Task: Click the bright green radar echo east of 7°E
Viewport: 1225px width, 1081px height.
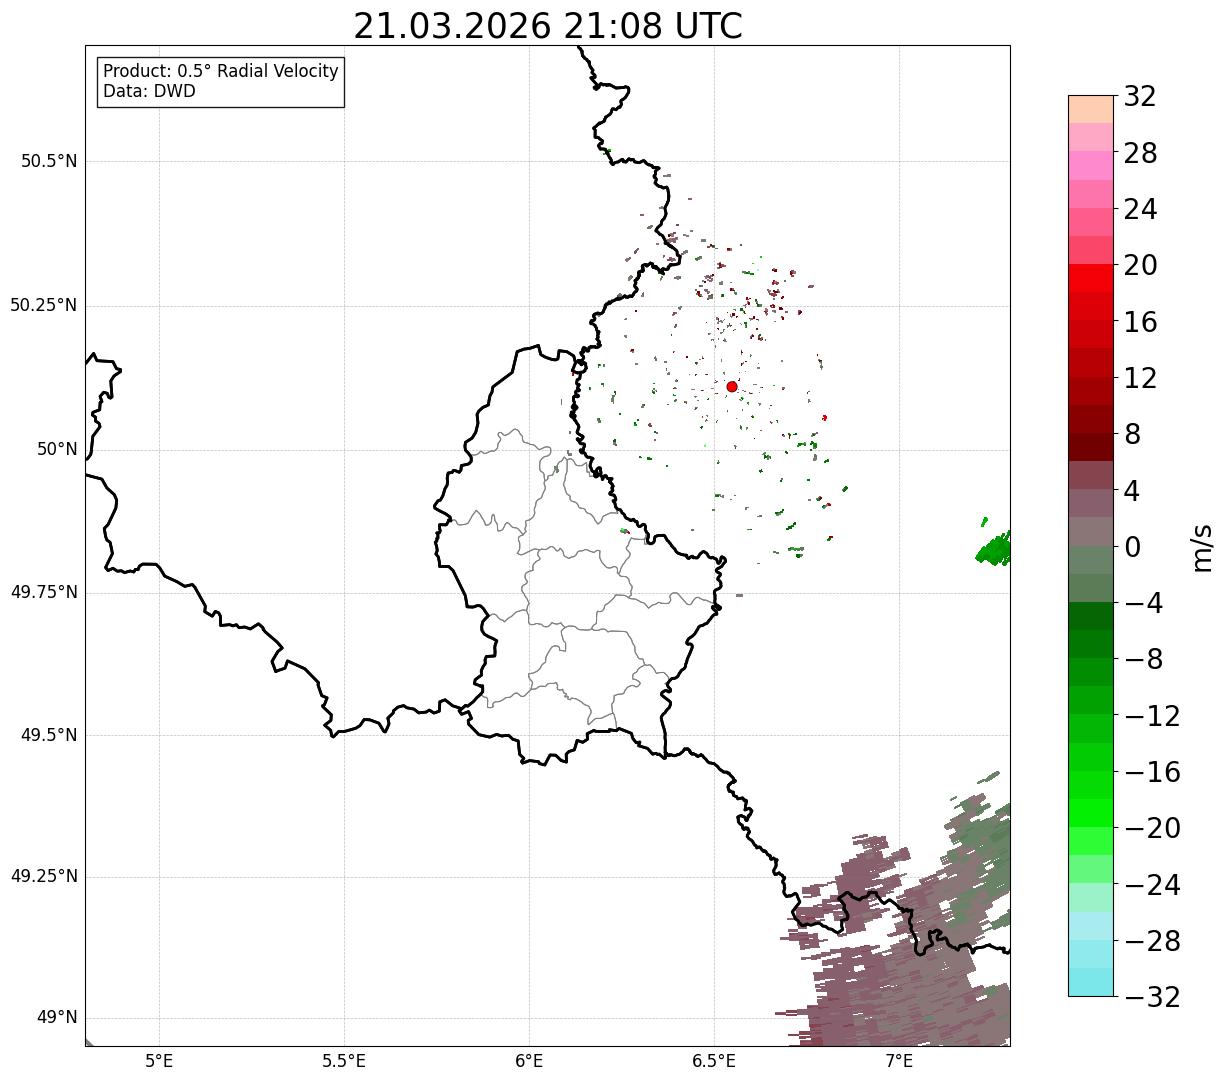Action: pos(994,549)
